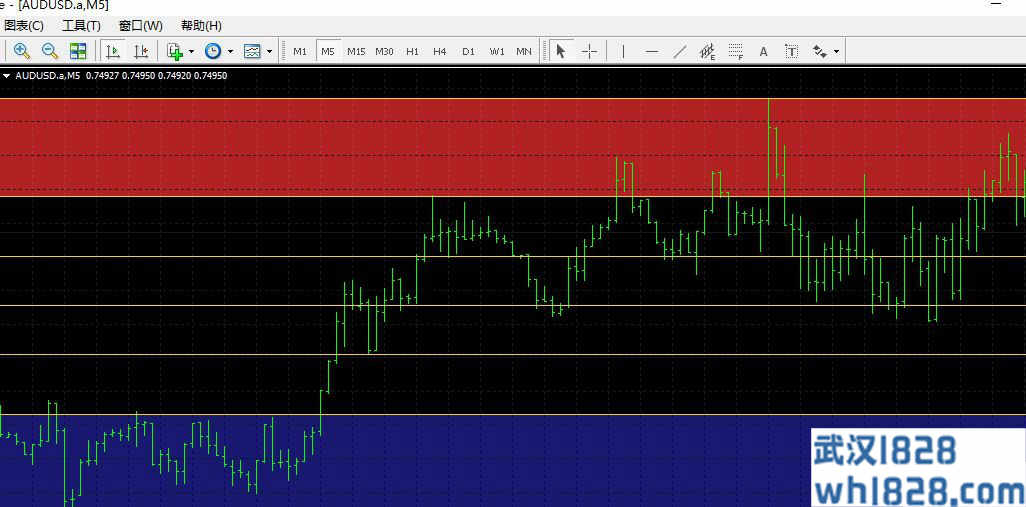Click the zoom in magnifier icon
1026x507 pixels.
point(22,51)
